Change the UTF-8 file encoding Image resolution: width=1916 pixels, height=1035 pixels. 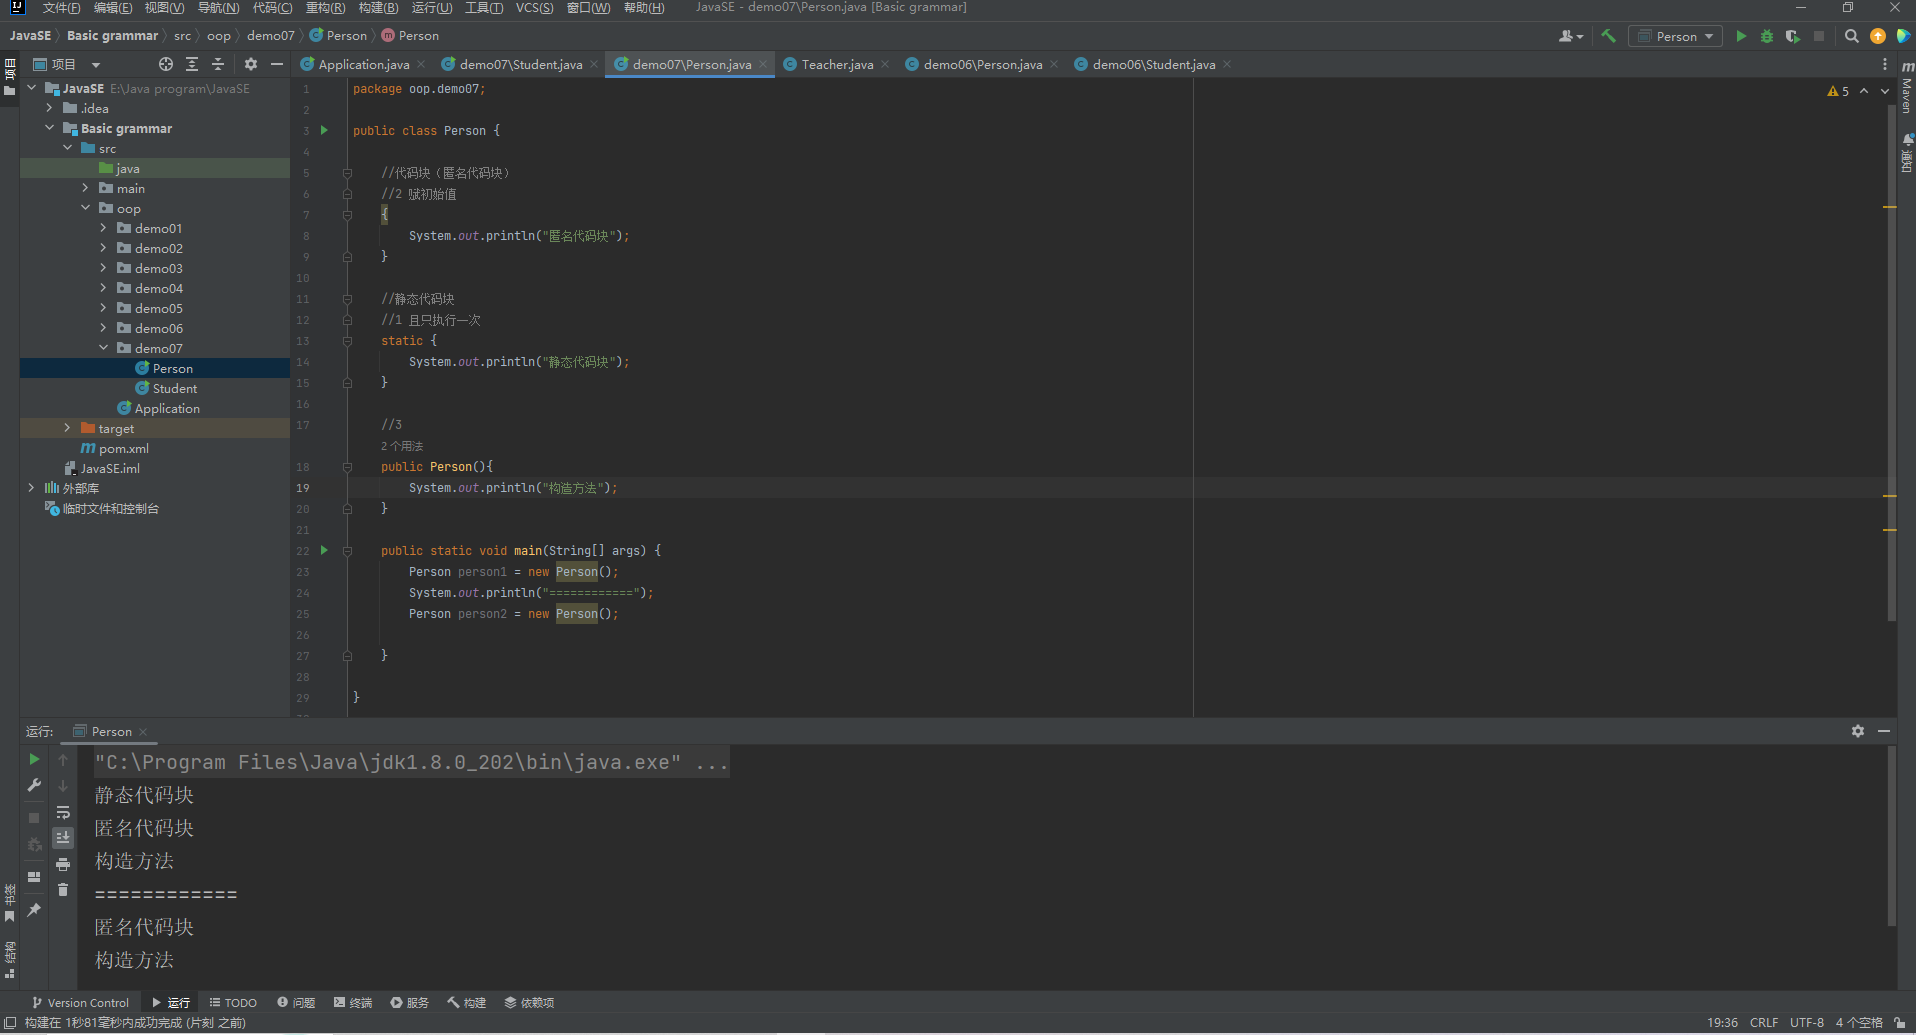(x=1807, y=1023)
